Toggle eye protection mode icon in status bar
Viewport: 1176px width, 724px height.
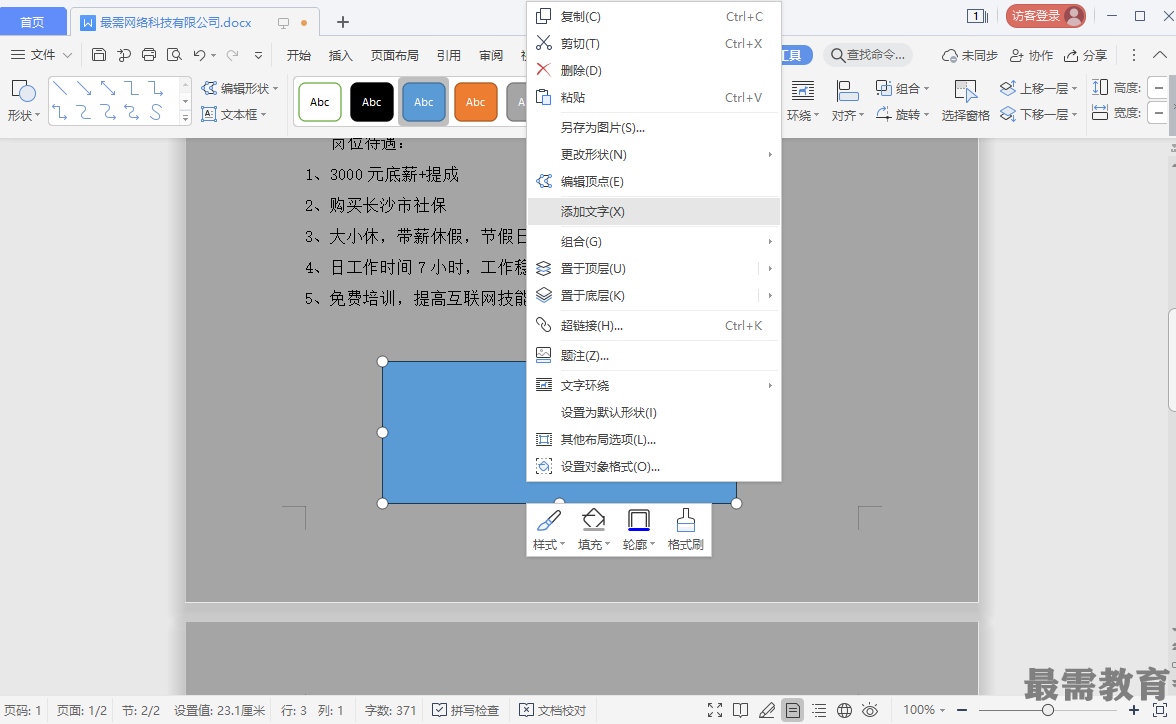870,710
